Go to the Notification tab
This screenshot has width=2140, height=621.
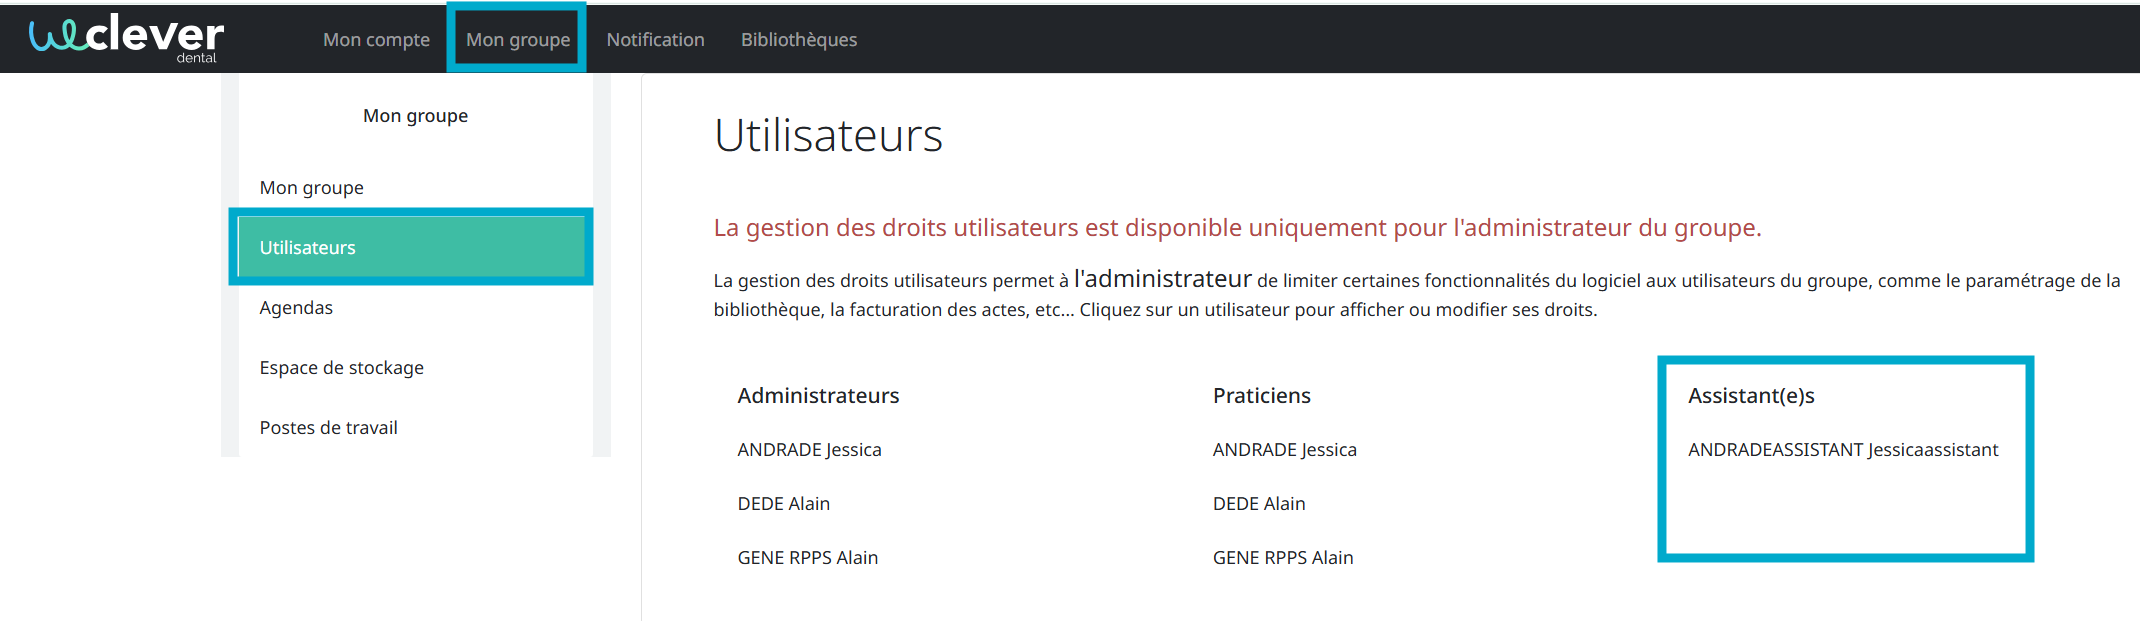(655, 40)
